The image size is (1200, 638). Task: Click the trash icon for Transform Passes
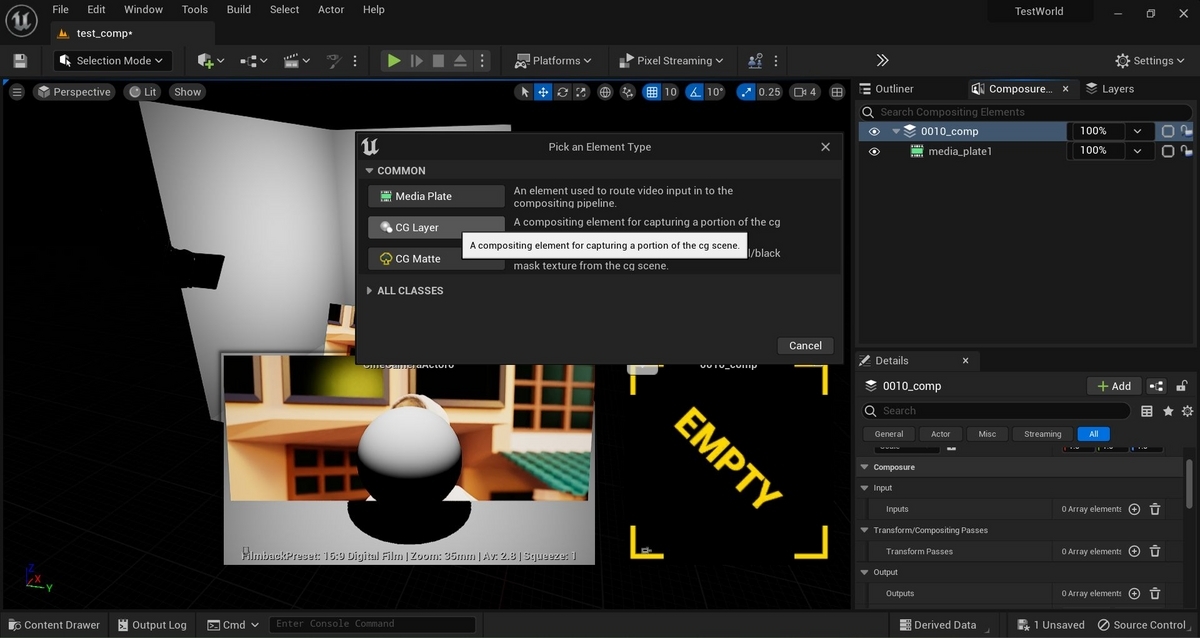click(x=1155, y=551)
